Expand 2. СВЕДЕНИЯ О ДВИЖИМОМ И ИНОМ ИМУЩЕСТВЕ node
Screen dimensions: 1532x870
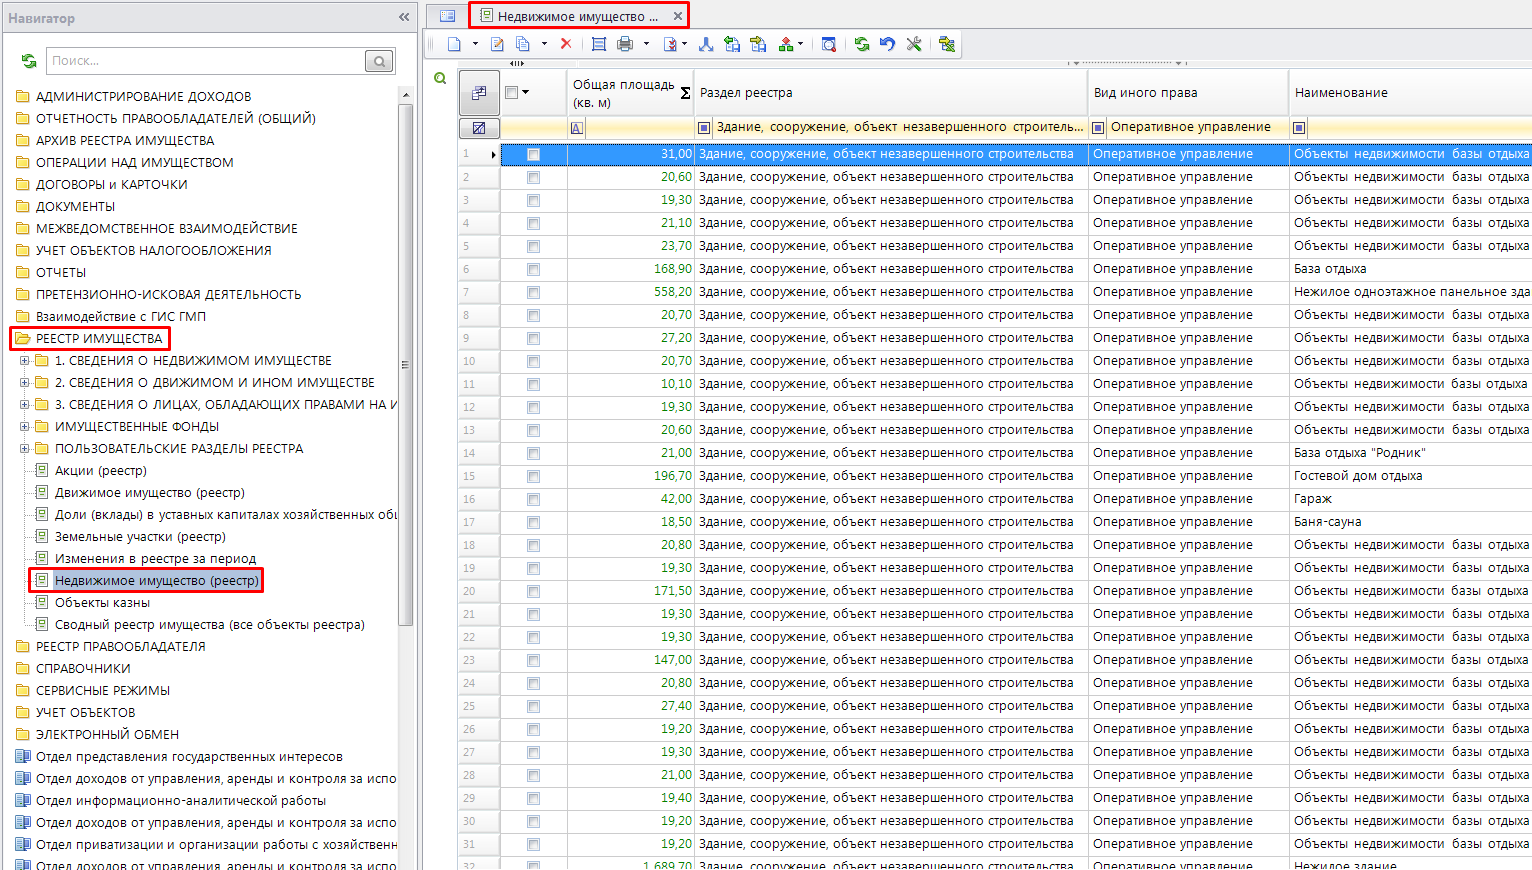[x=24, y=382]
